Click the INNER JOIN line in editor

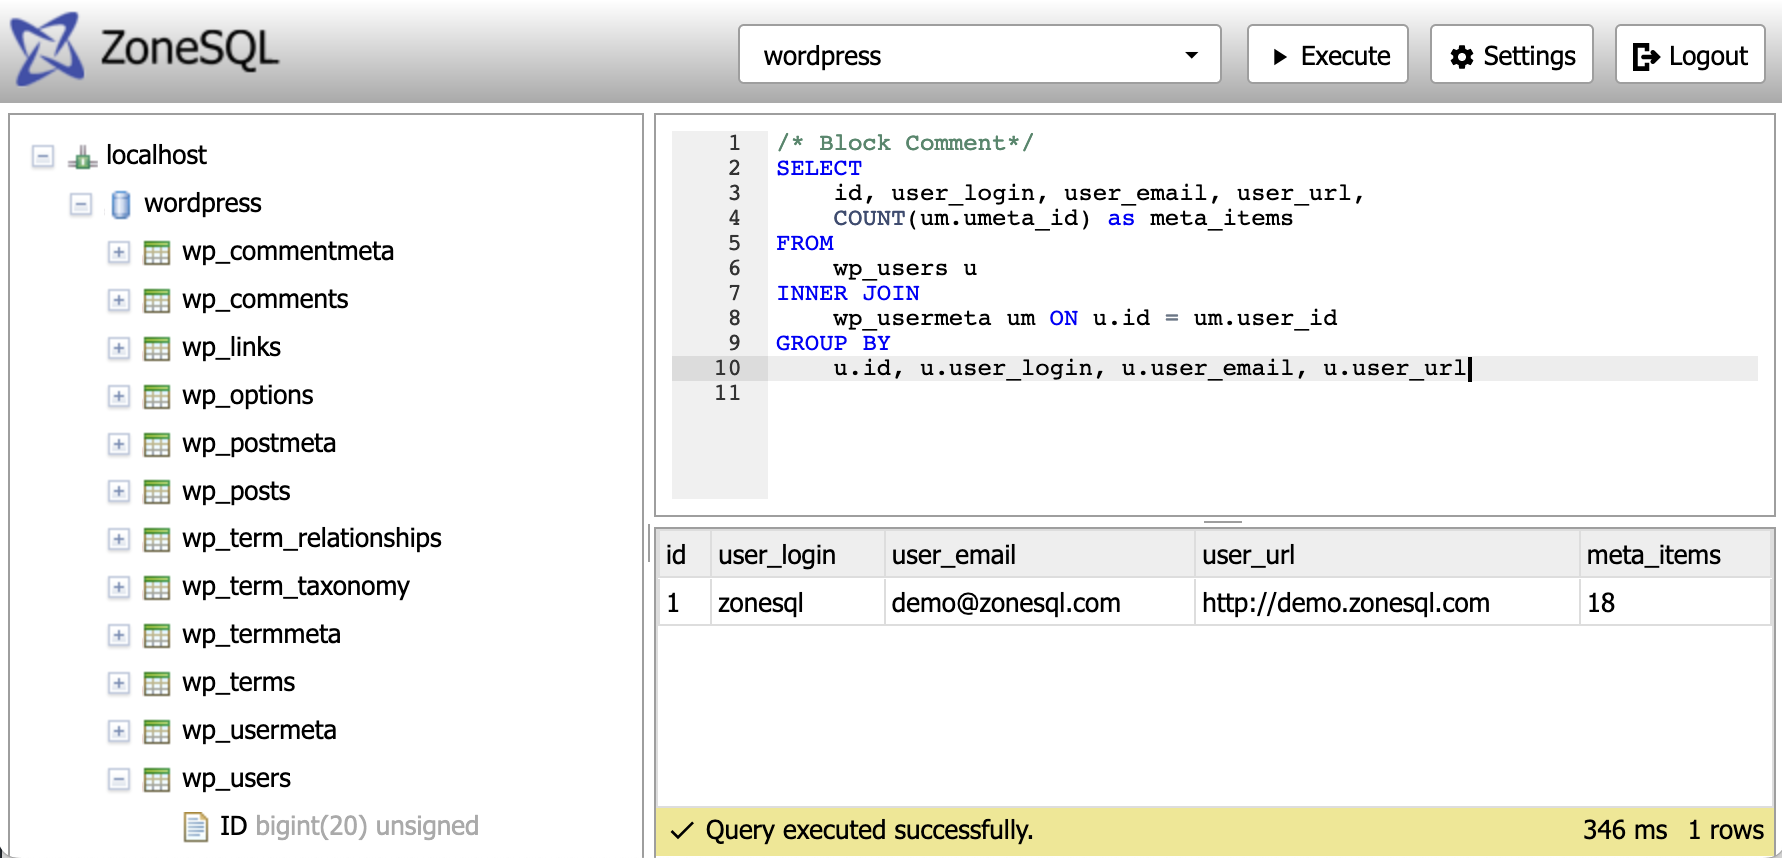(848, 293)
